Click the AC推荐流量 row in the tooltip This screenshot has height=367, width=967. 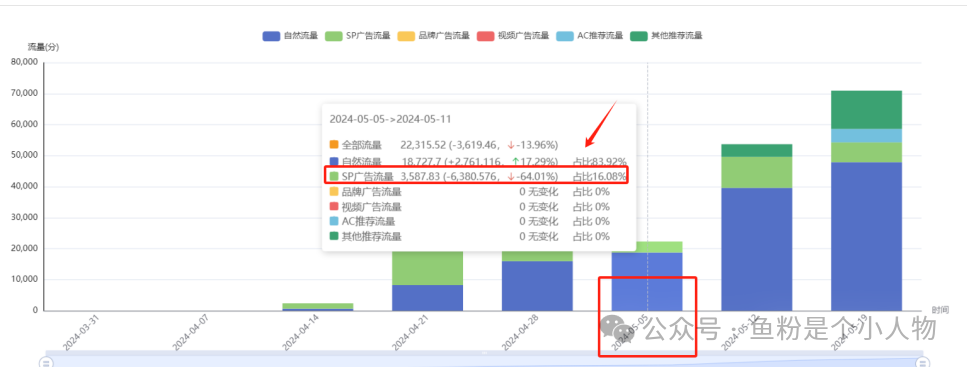coord(469,221)
